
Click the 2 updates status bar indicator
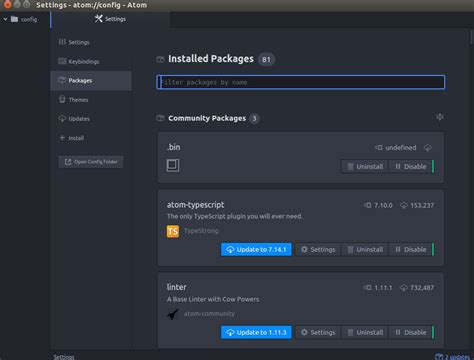coord(453,357)
